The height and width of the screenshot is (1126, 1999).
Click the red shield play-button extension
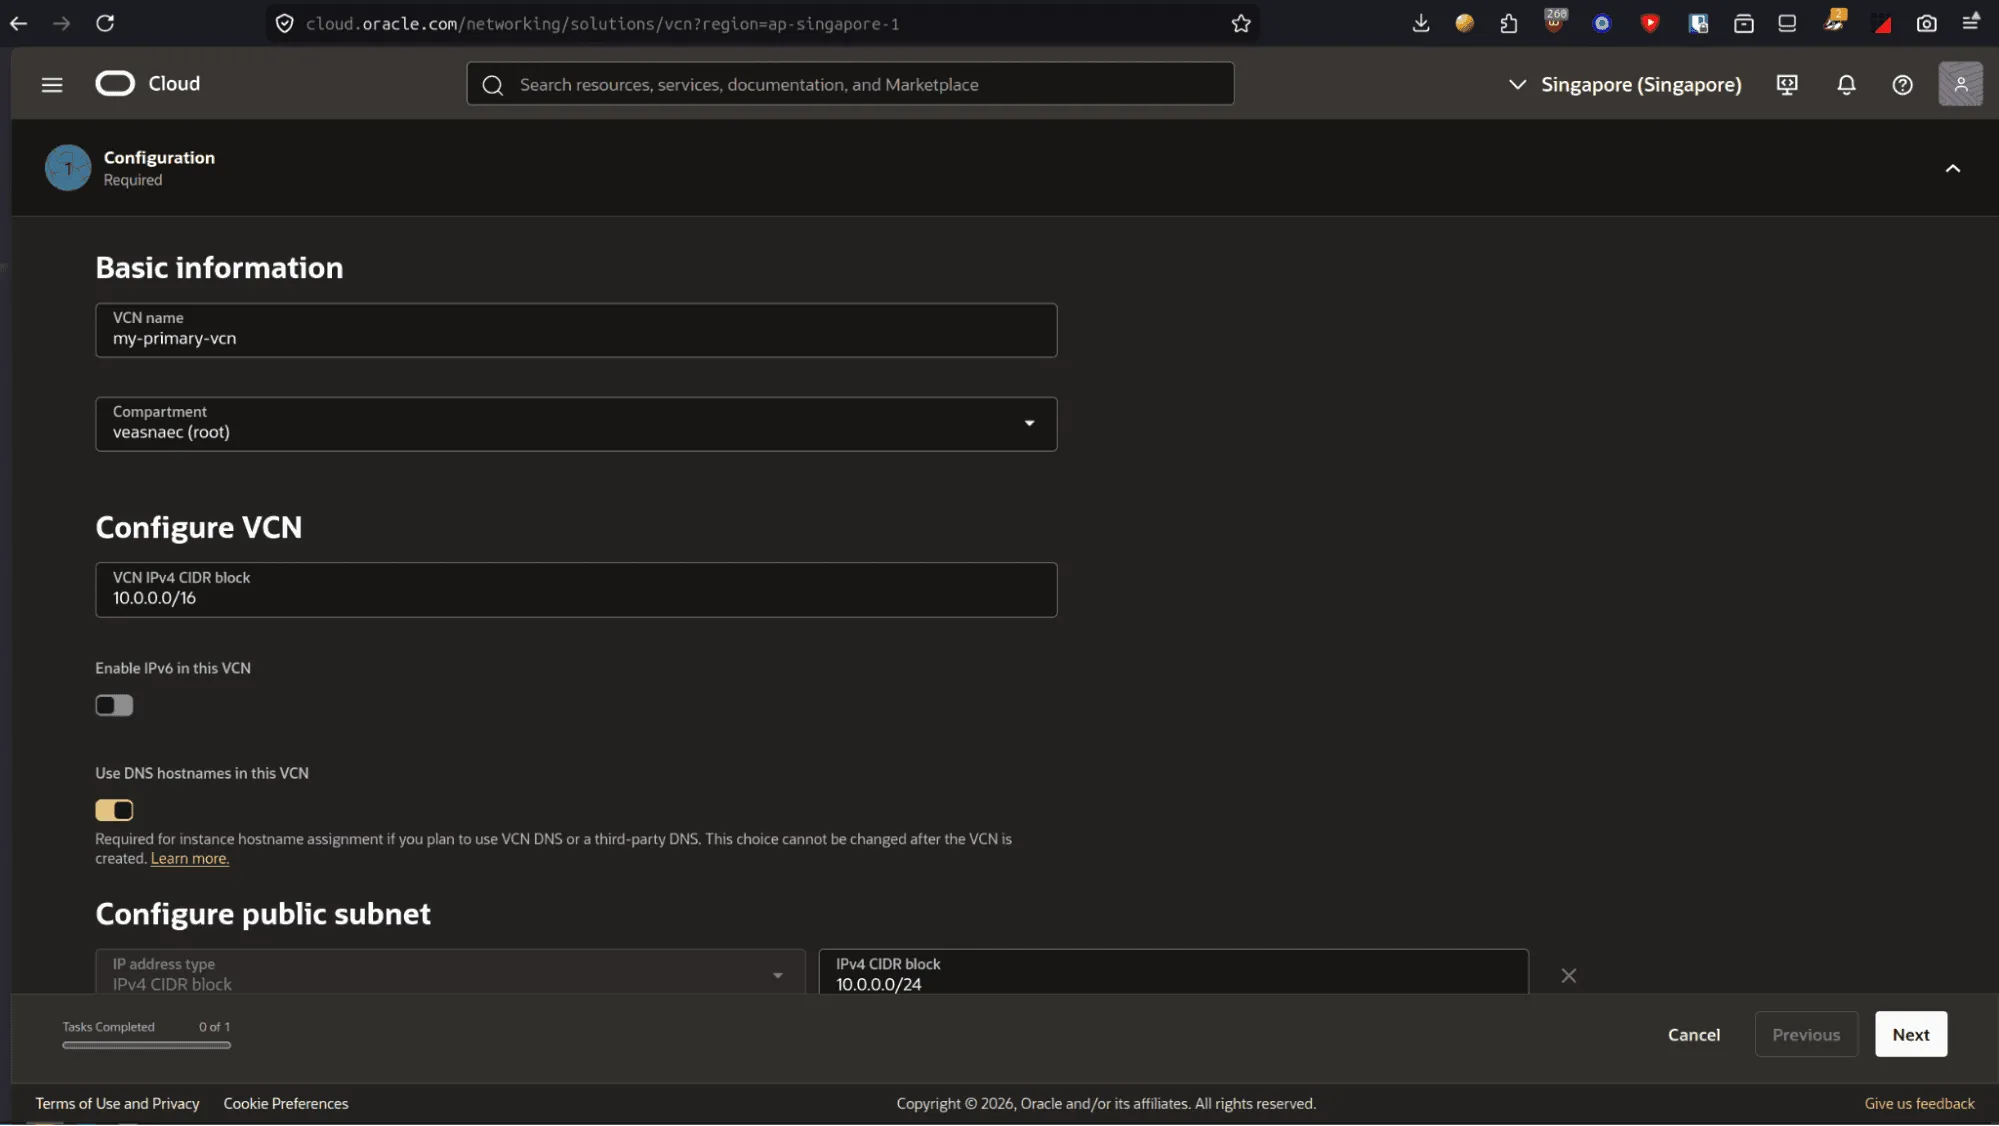coord(1650,23)
